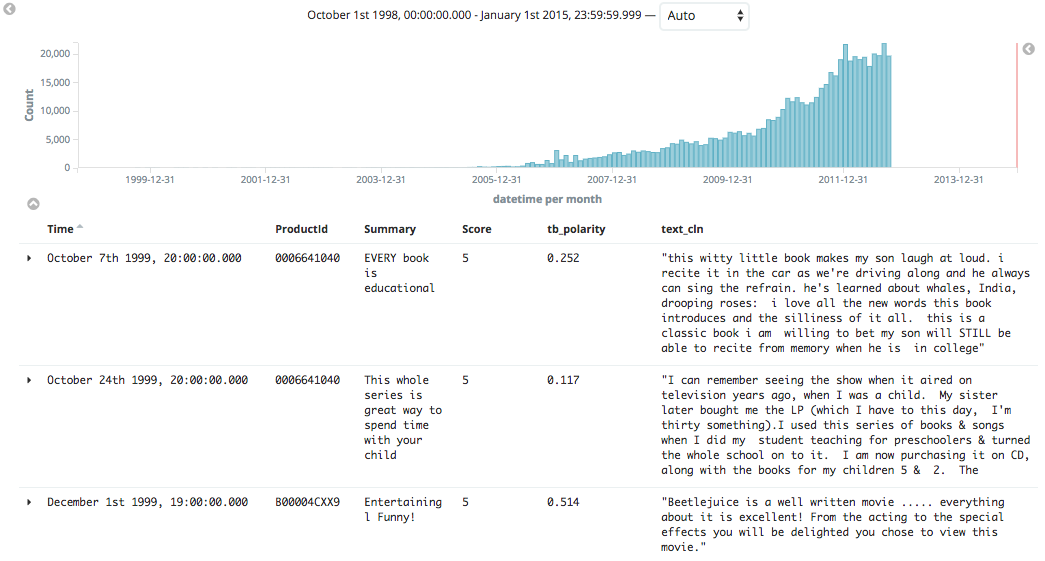Open the Auto interval dropdown
The image size is (1045, 561).
tap(704, 16)
